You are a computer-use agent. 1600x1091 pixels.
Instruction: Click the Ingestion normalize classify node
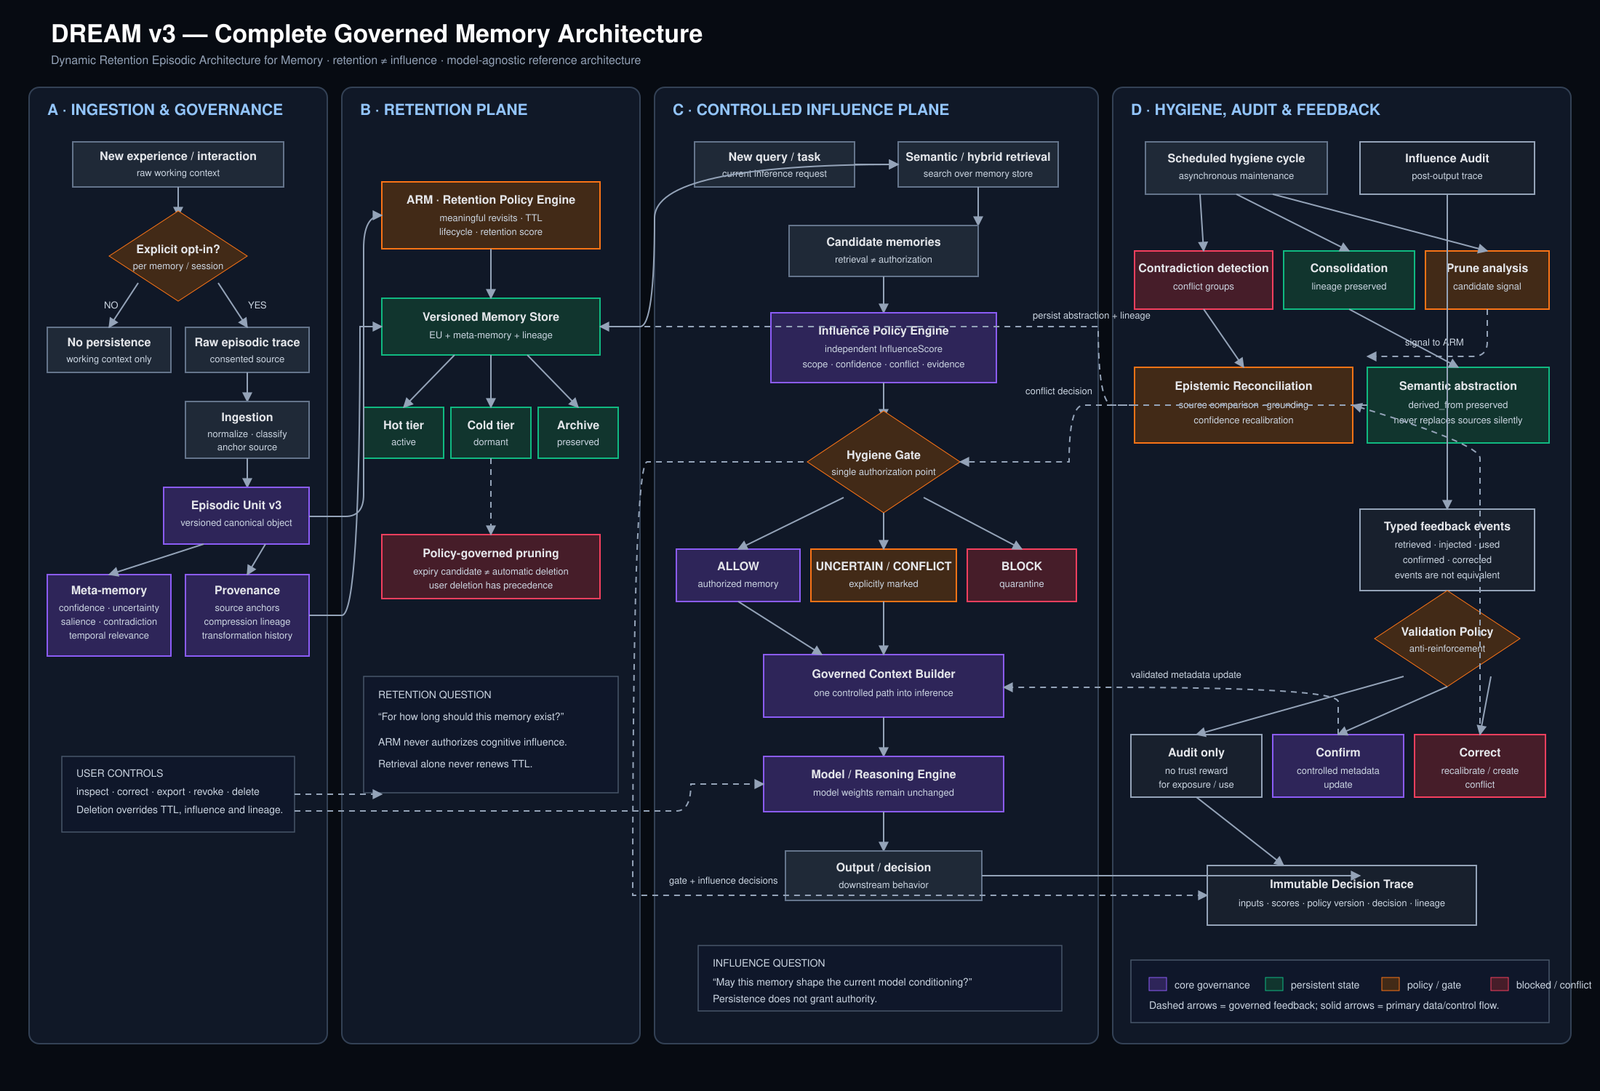pos(247,430)
